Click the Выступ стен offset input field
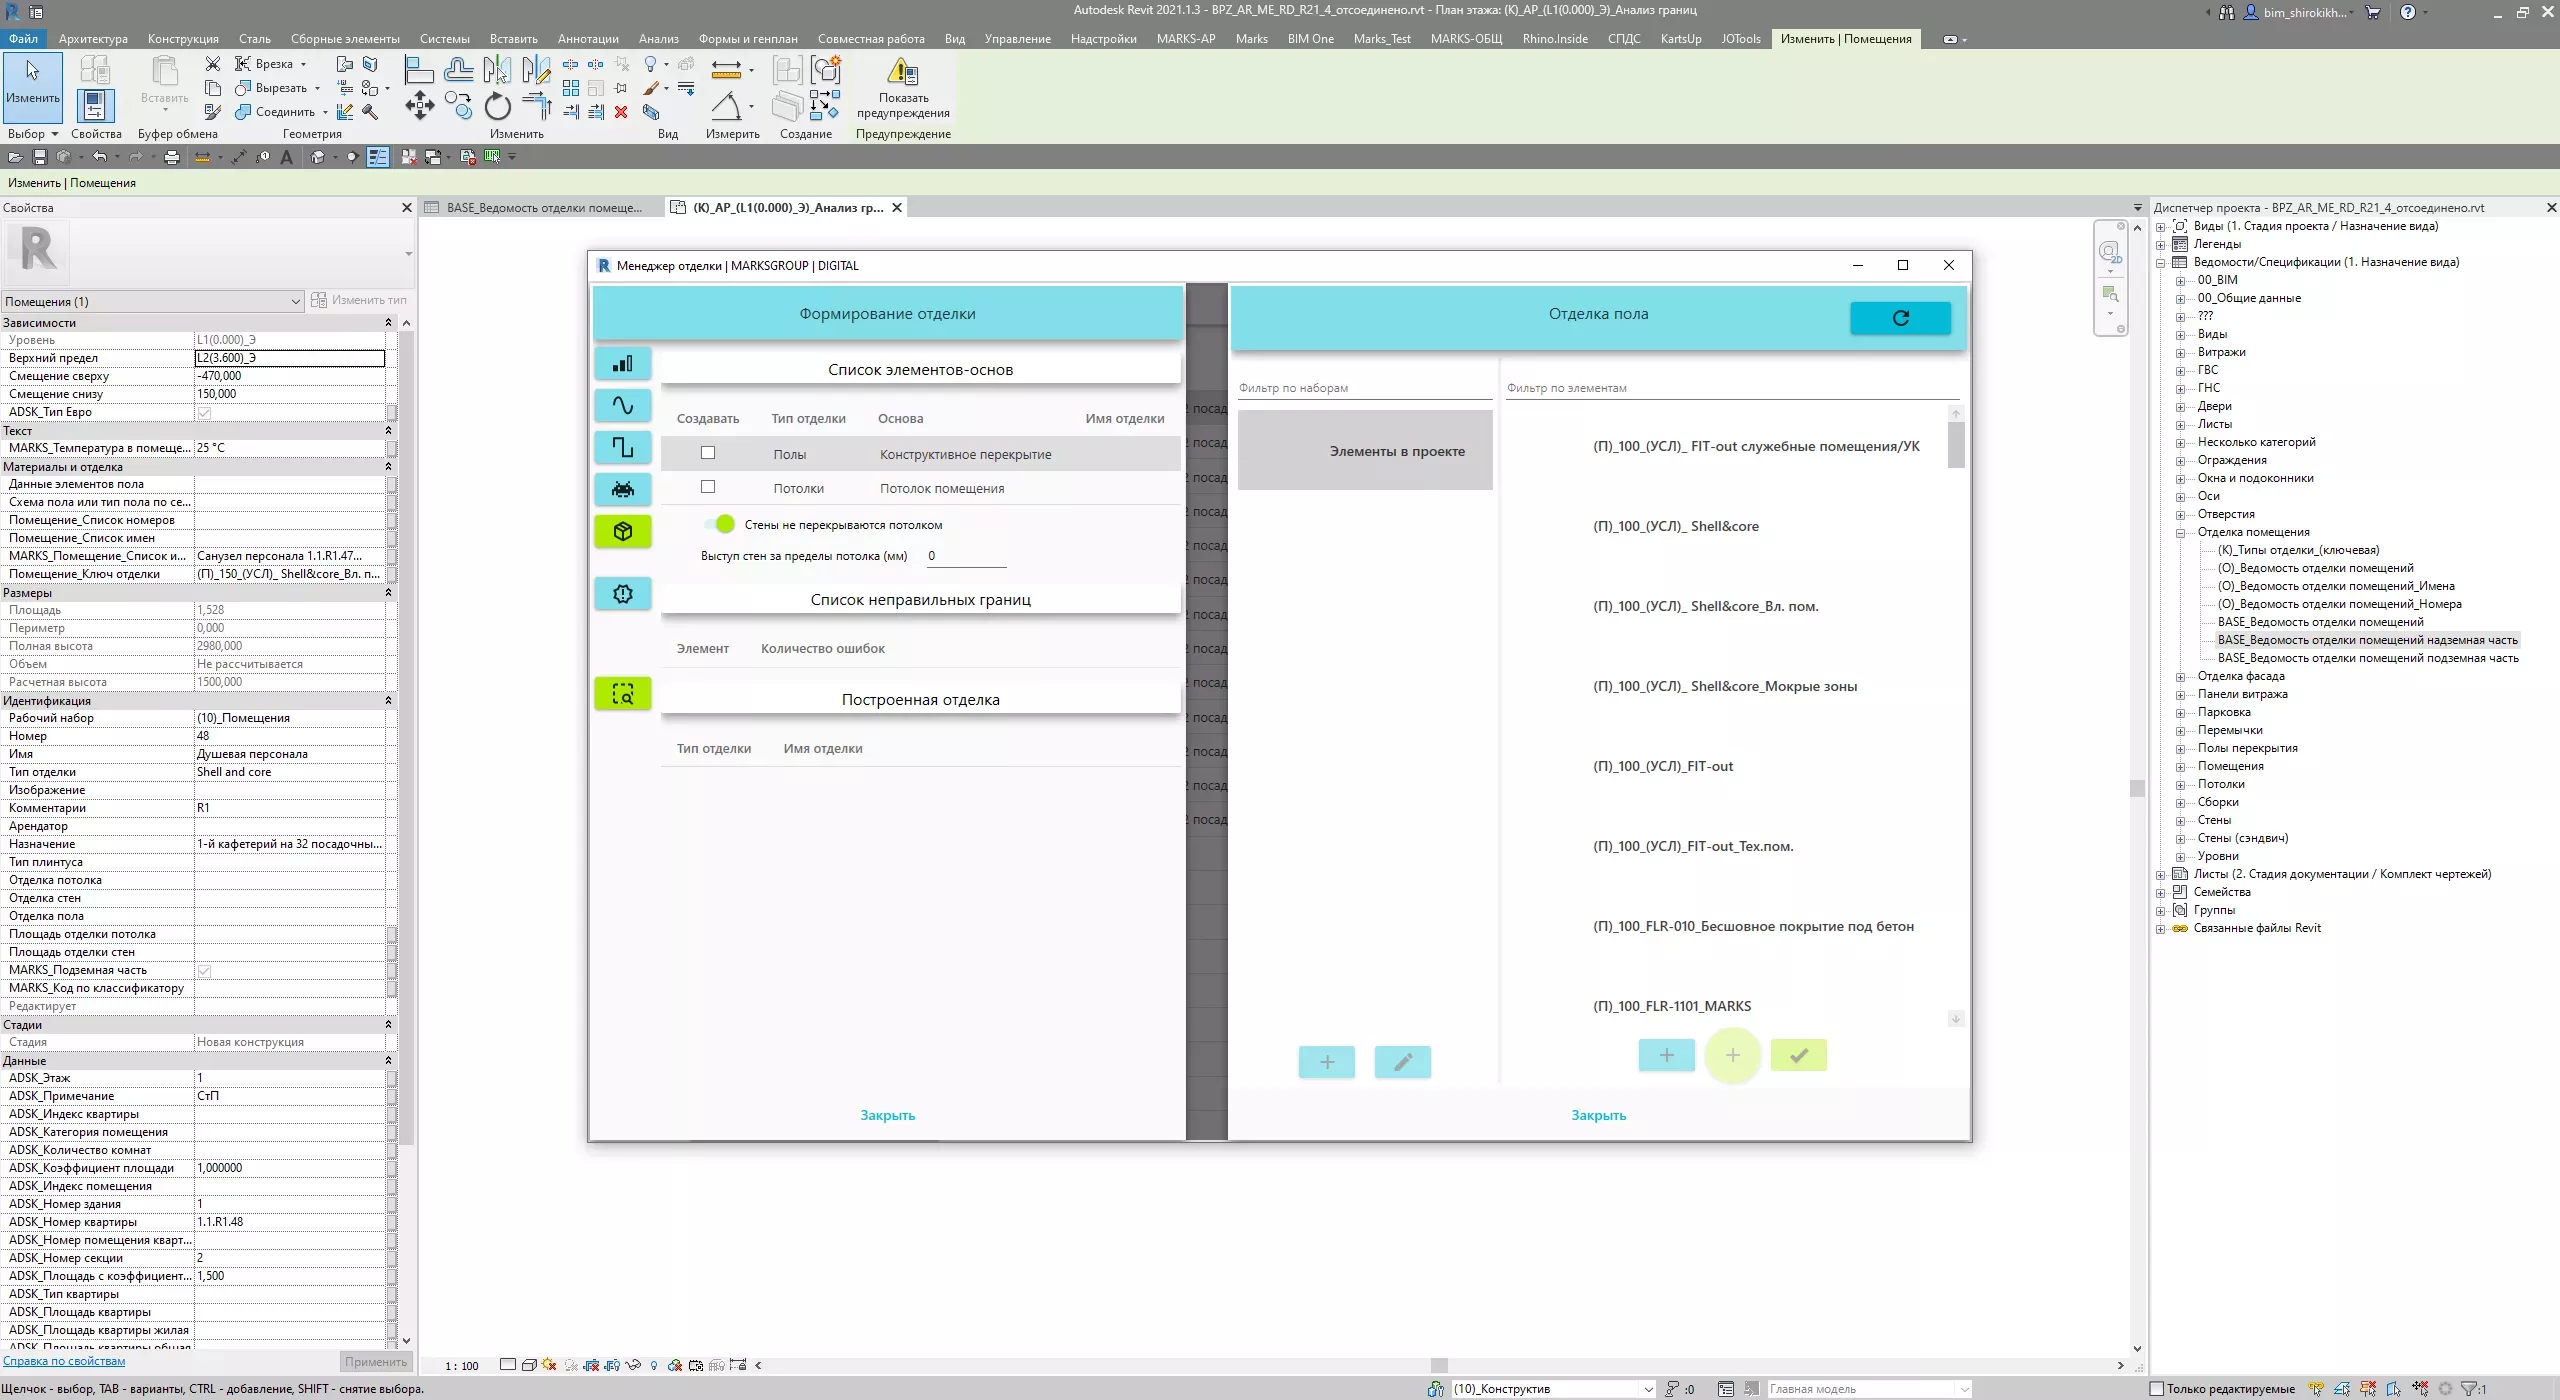The width and height of the screenshot is (2560, 1400). coord(965,556)
